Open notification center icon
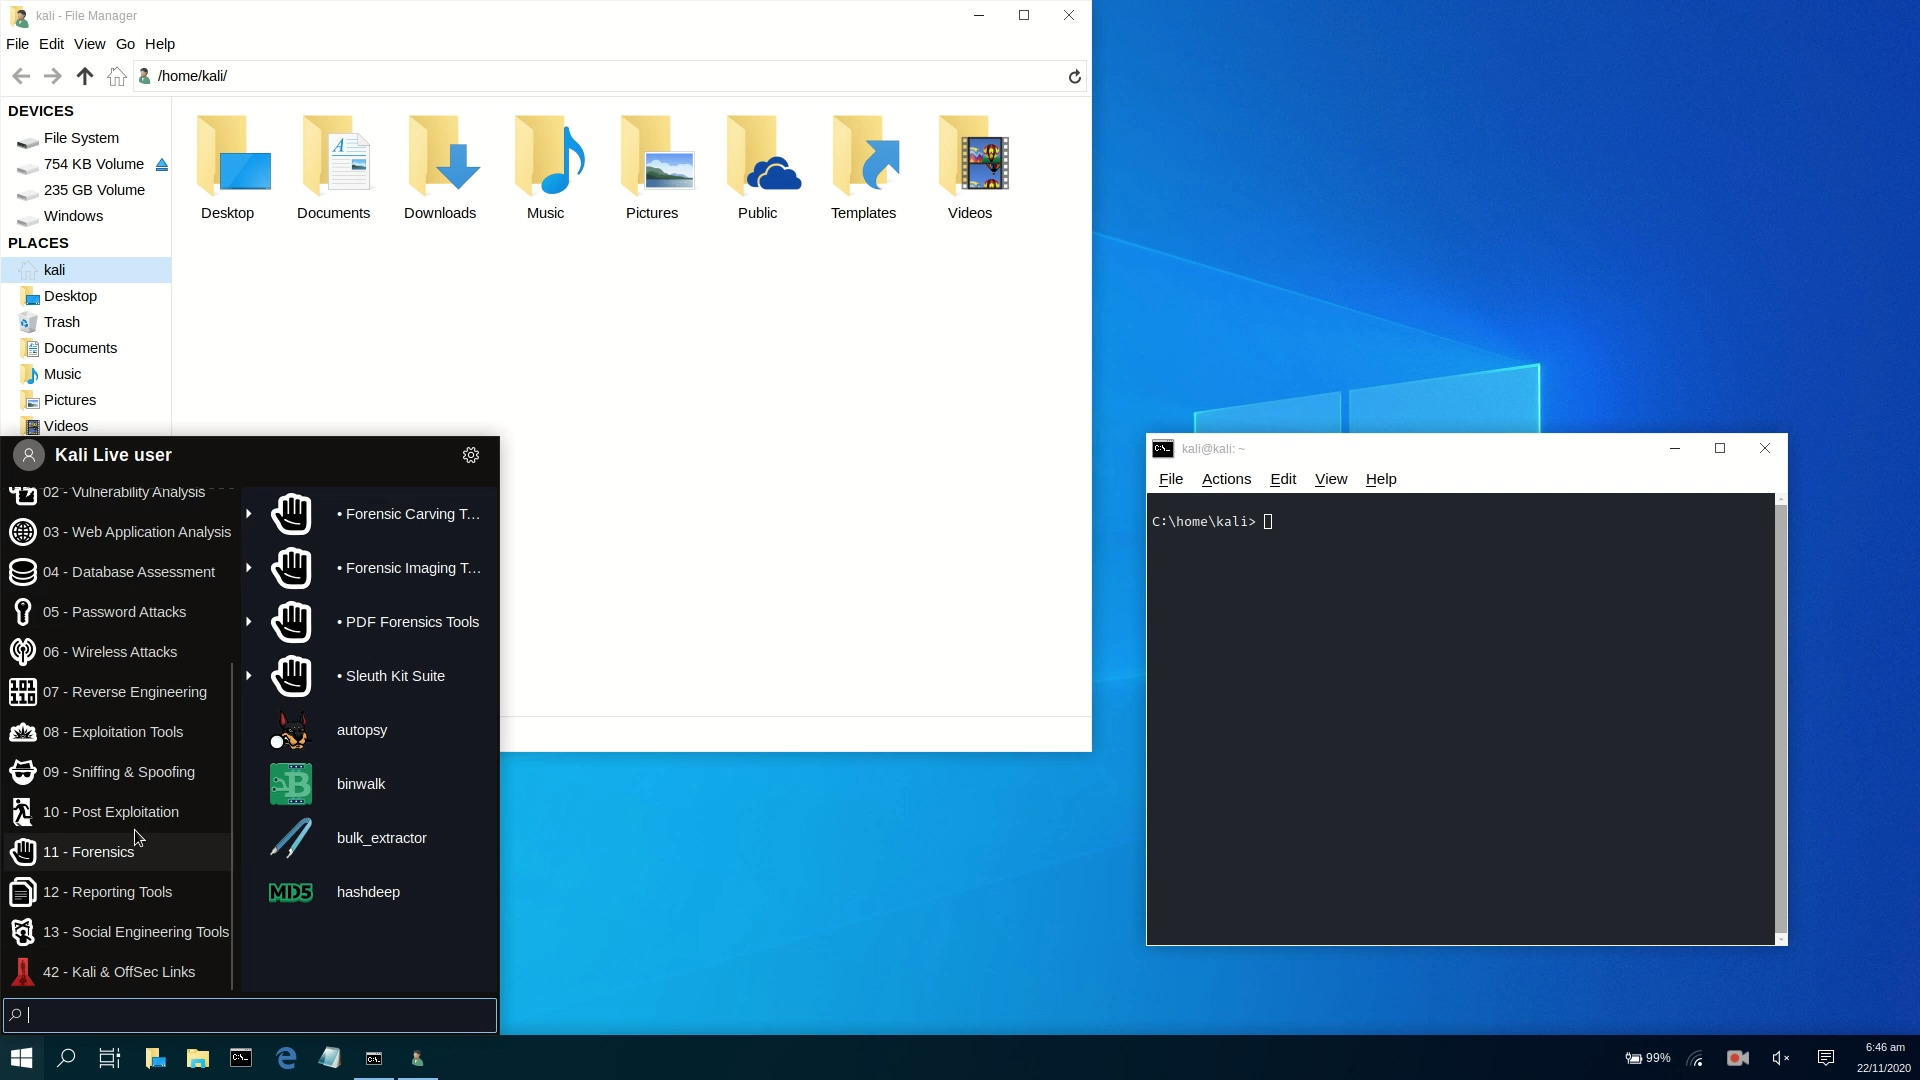This screenshot has height=1080, width=1920. point(1826,1058)
